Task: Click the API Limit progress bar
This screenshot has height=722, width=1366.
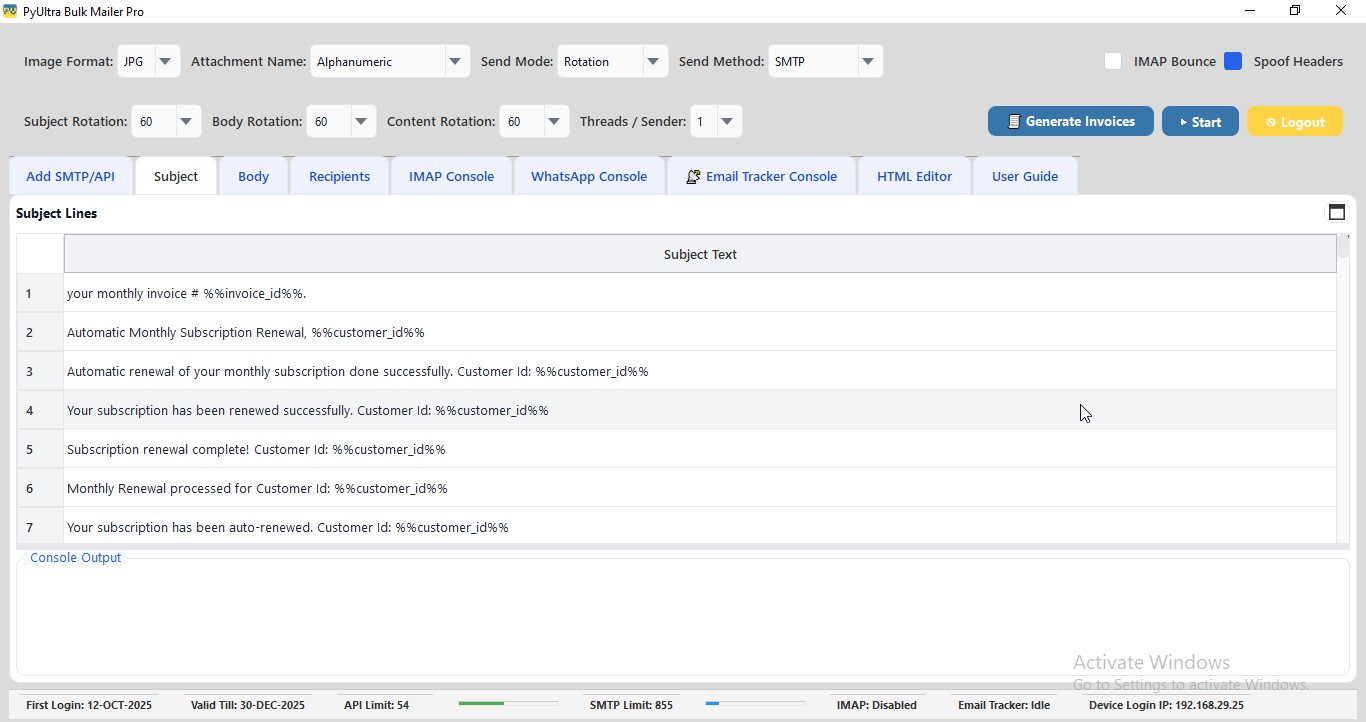Action: [x=507, y=704]
